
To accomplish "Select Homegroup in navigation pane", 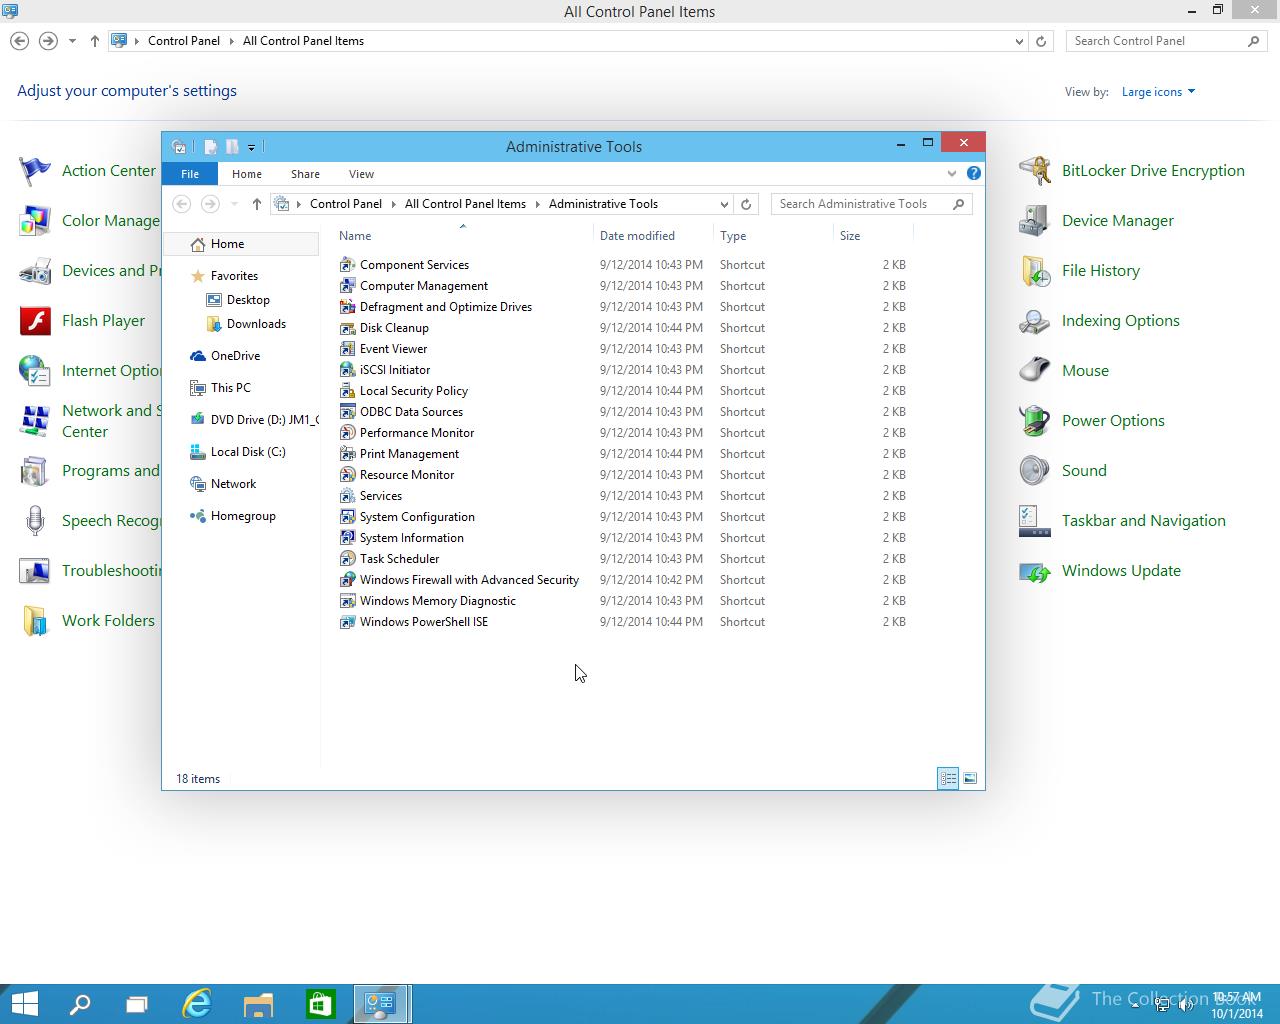I will coord(243,516).
